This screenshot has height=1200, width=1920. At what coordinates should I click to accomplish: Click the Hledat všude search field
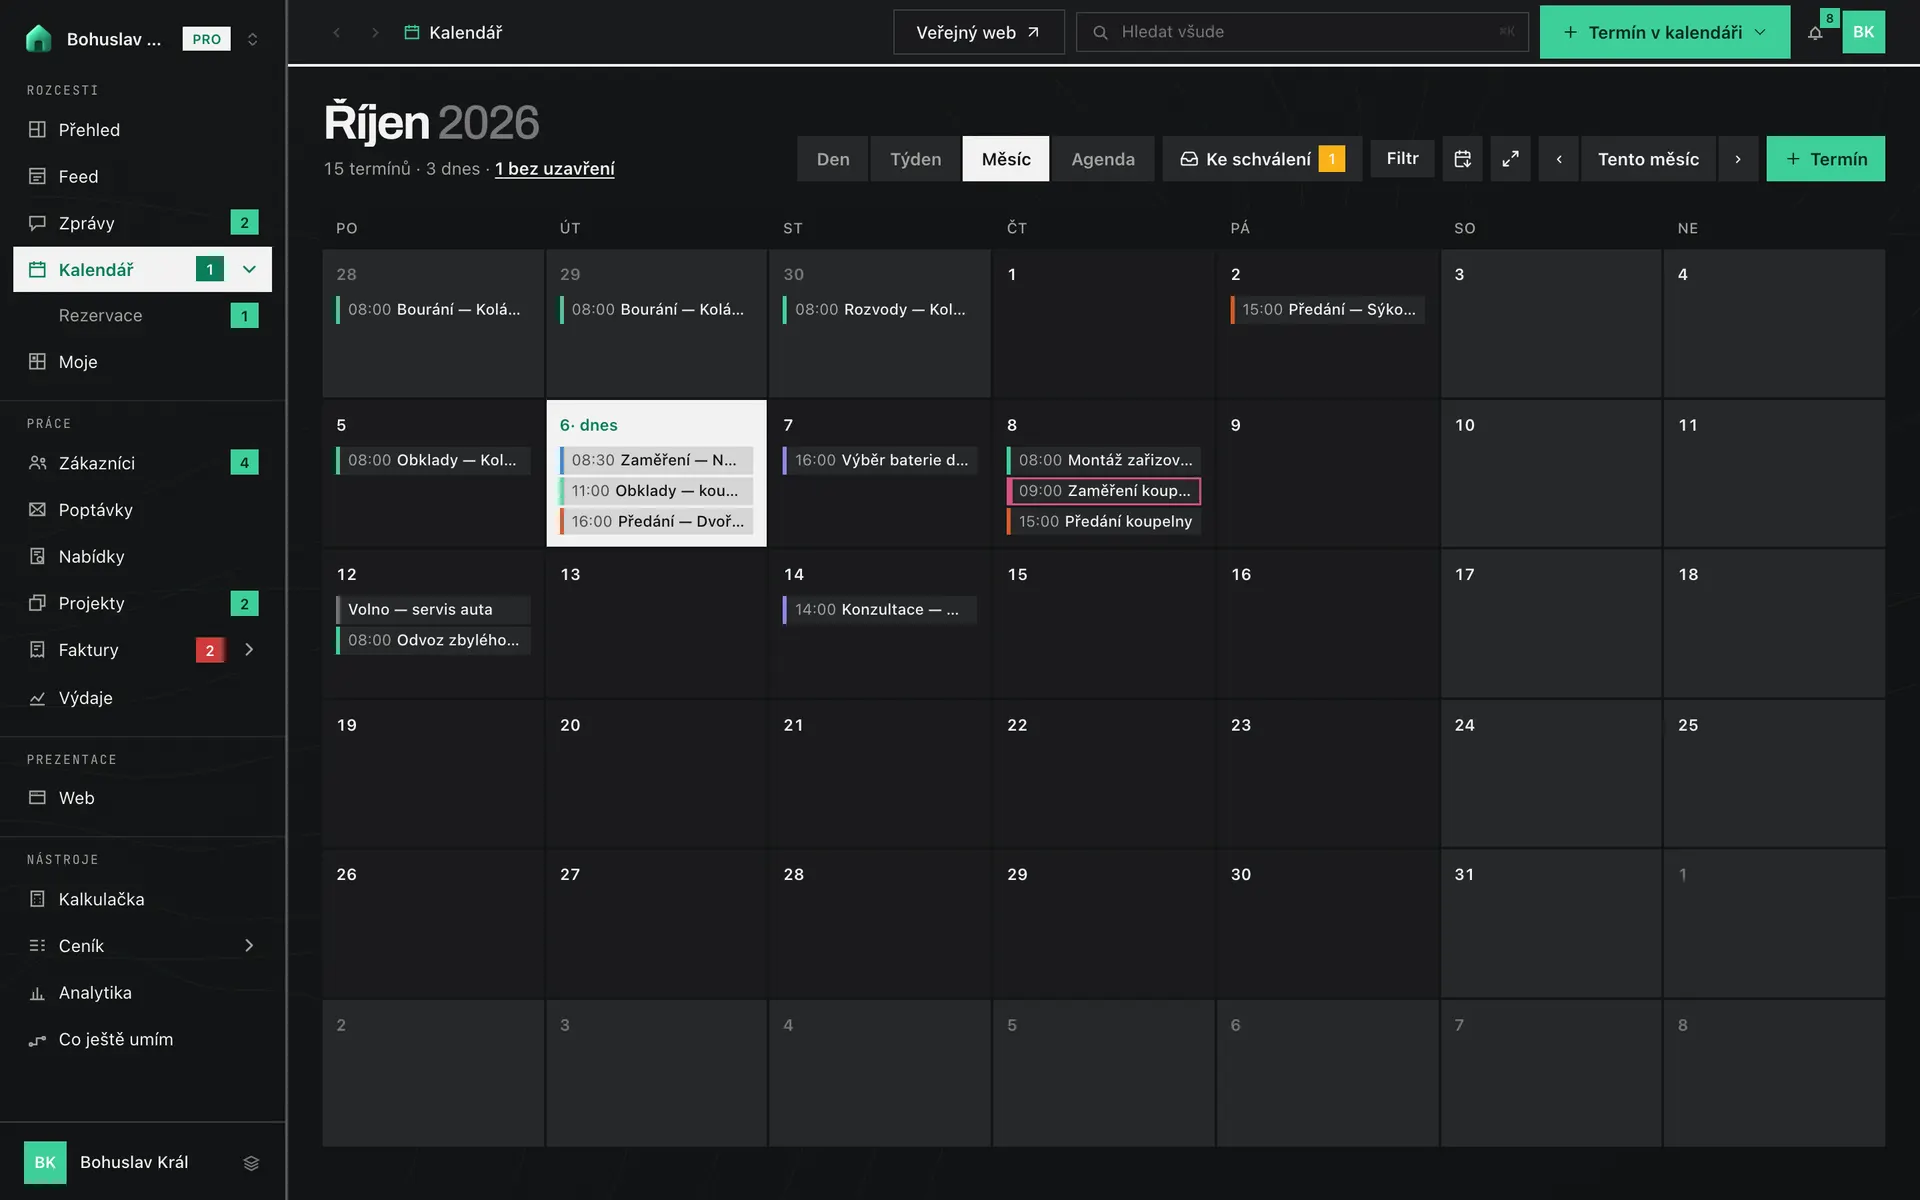click(x=1302, y=32)
